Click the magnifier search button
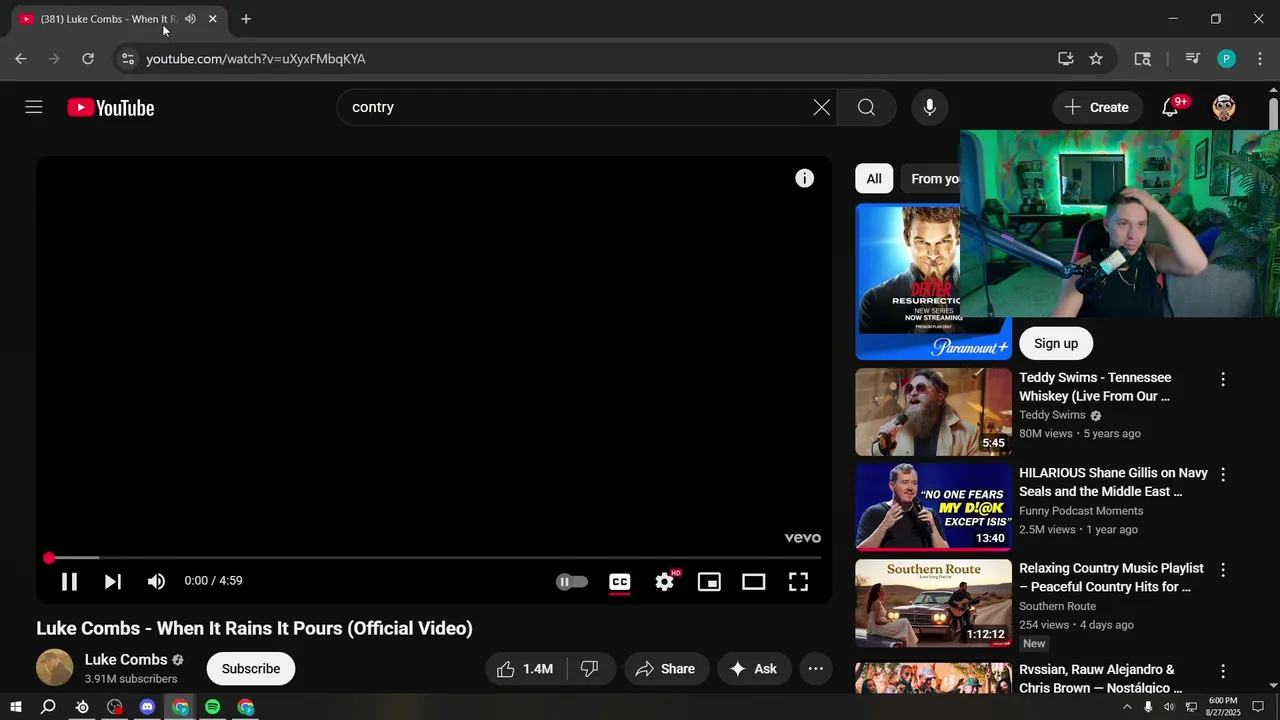 866,107
